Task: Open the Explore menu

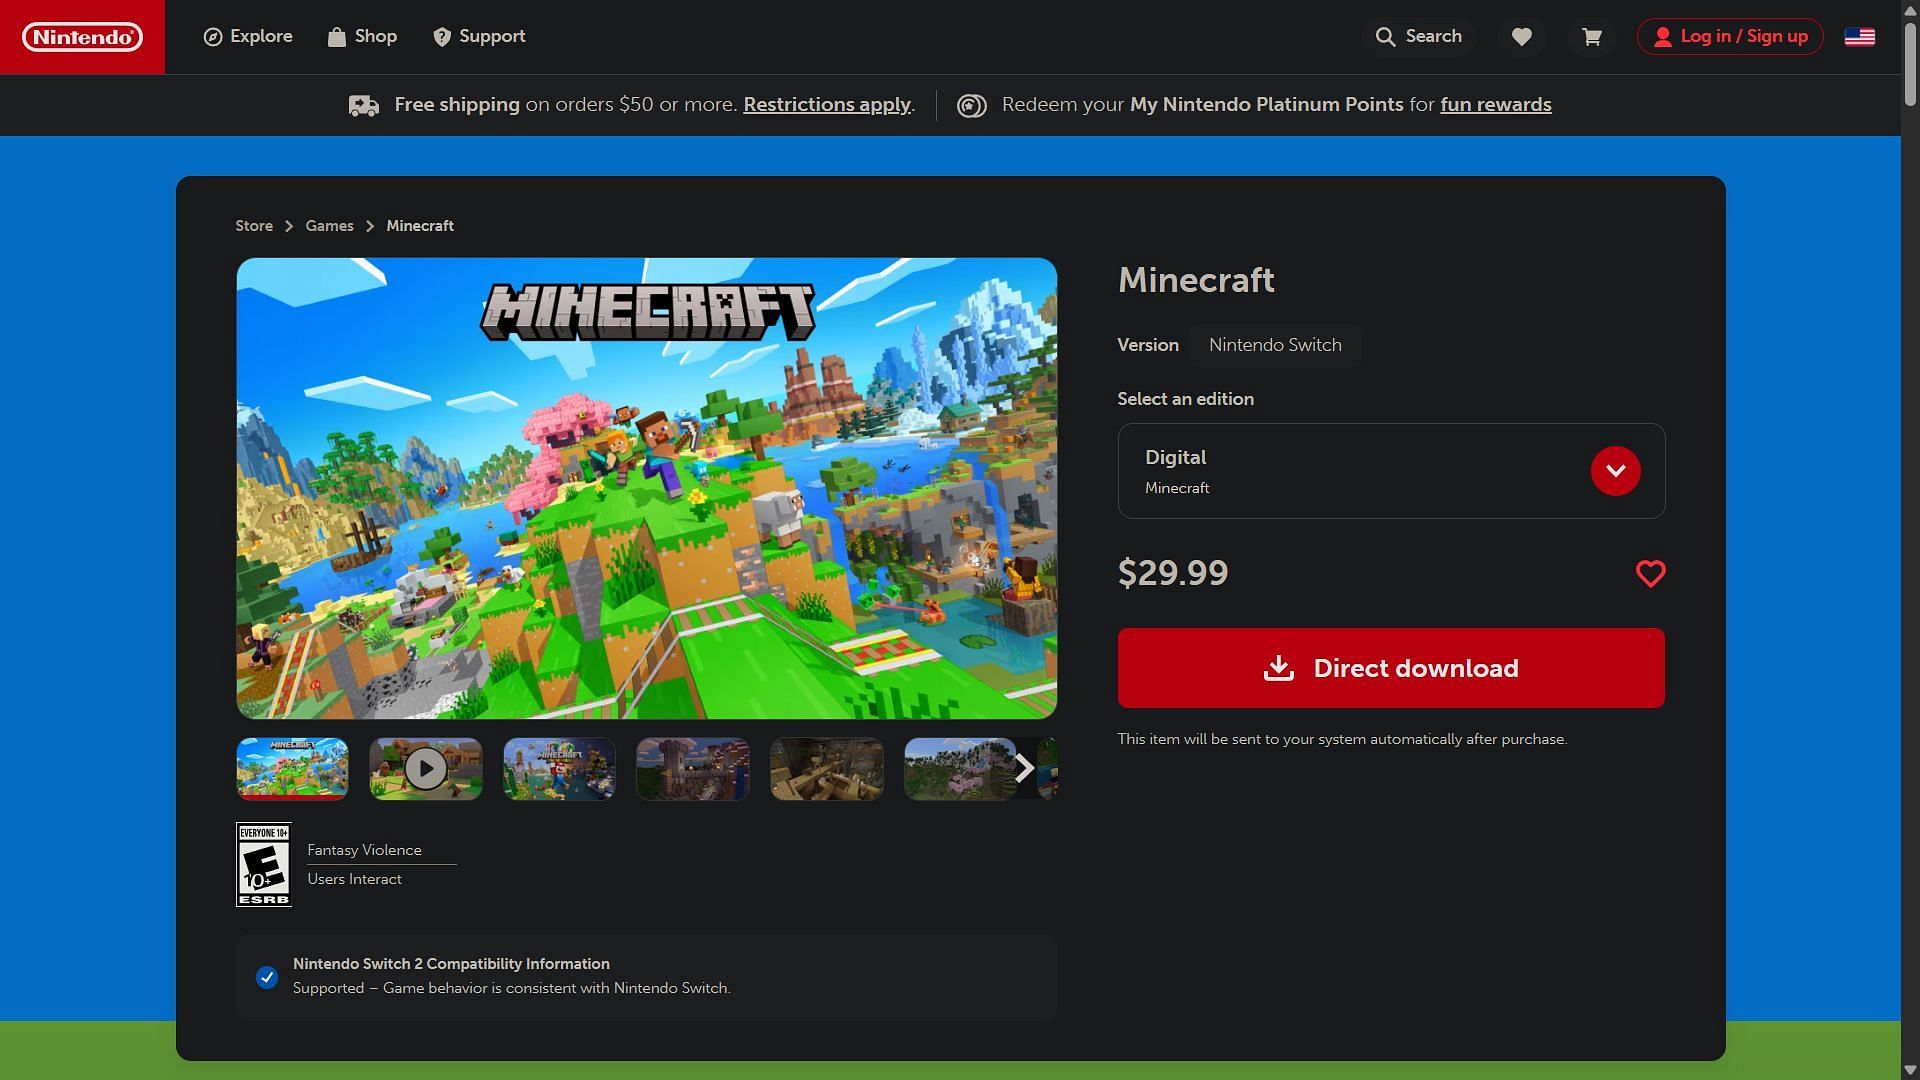Action: (x=248, y=37)
